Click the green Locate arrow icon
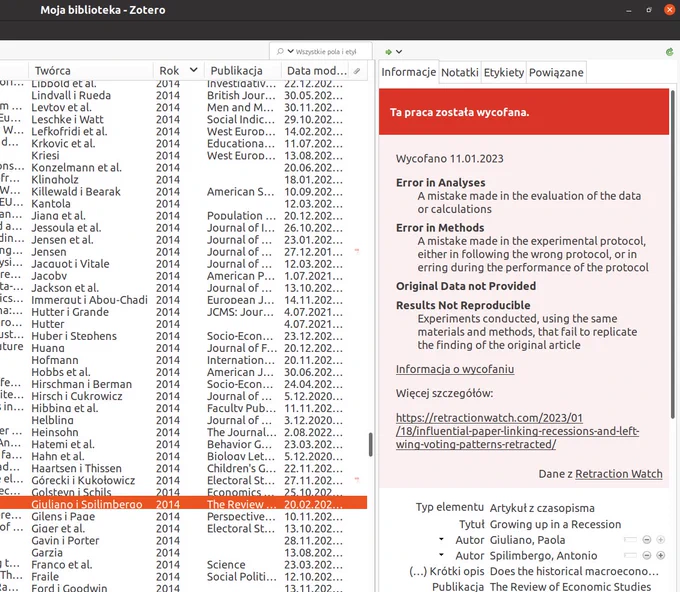Viewport: 680px width, 592px height. pyautogui.click(x=388, y=52)
